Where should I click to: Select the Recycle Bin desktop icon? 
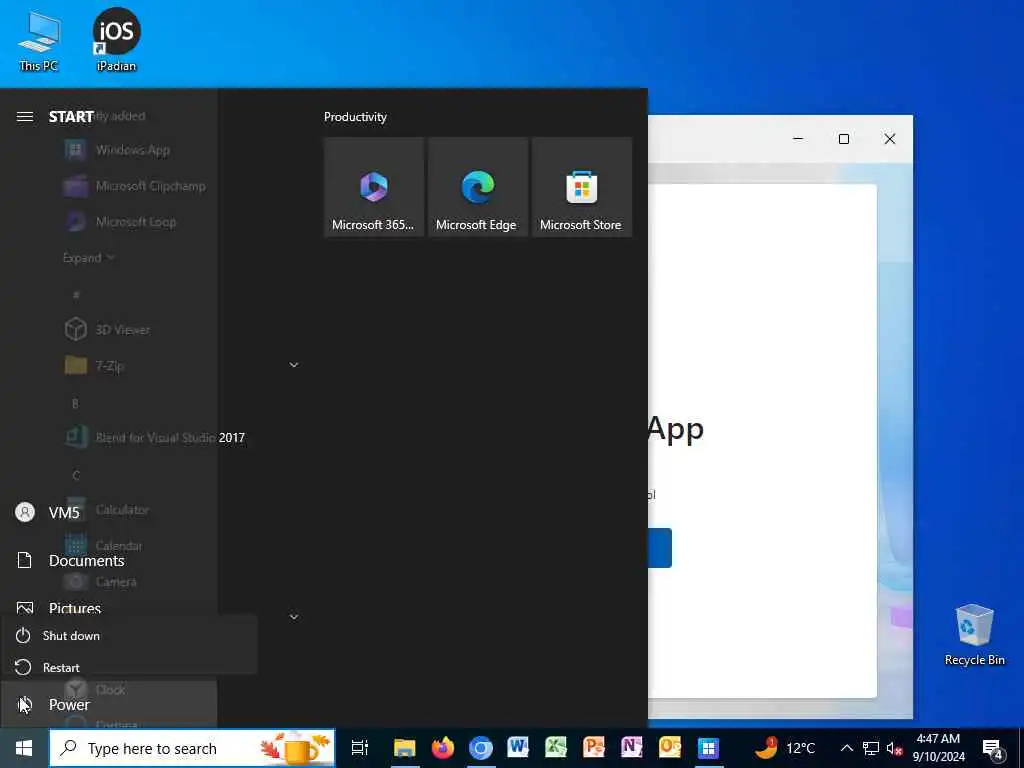(974, 635)
